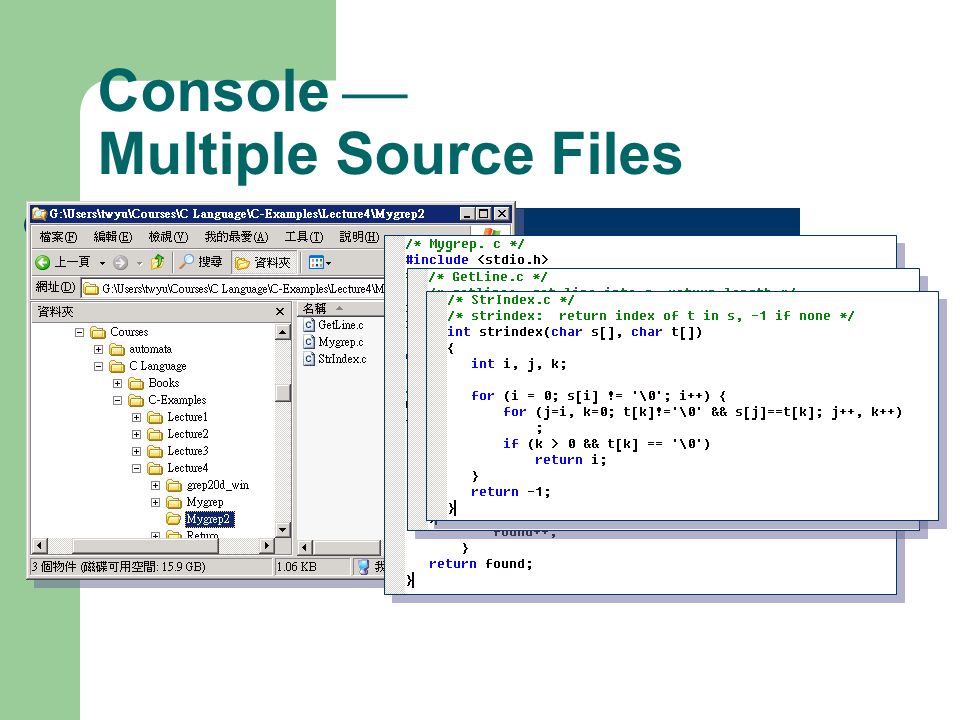Select the automata folder icon
The height and width of the screenshot is (720, 960).
point(117,350)
